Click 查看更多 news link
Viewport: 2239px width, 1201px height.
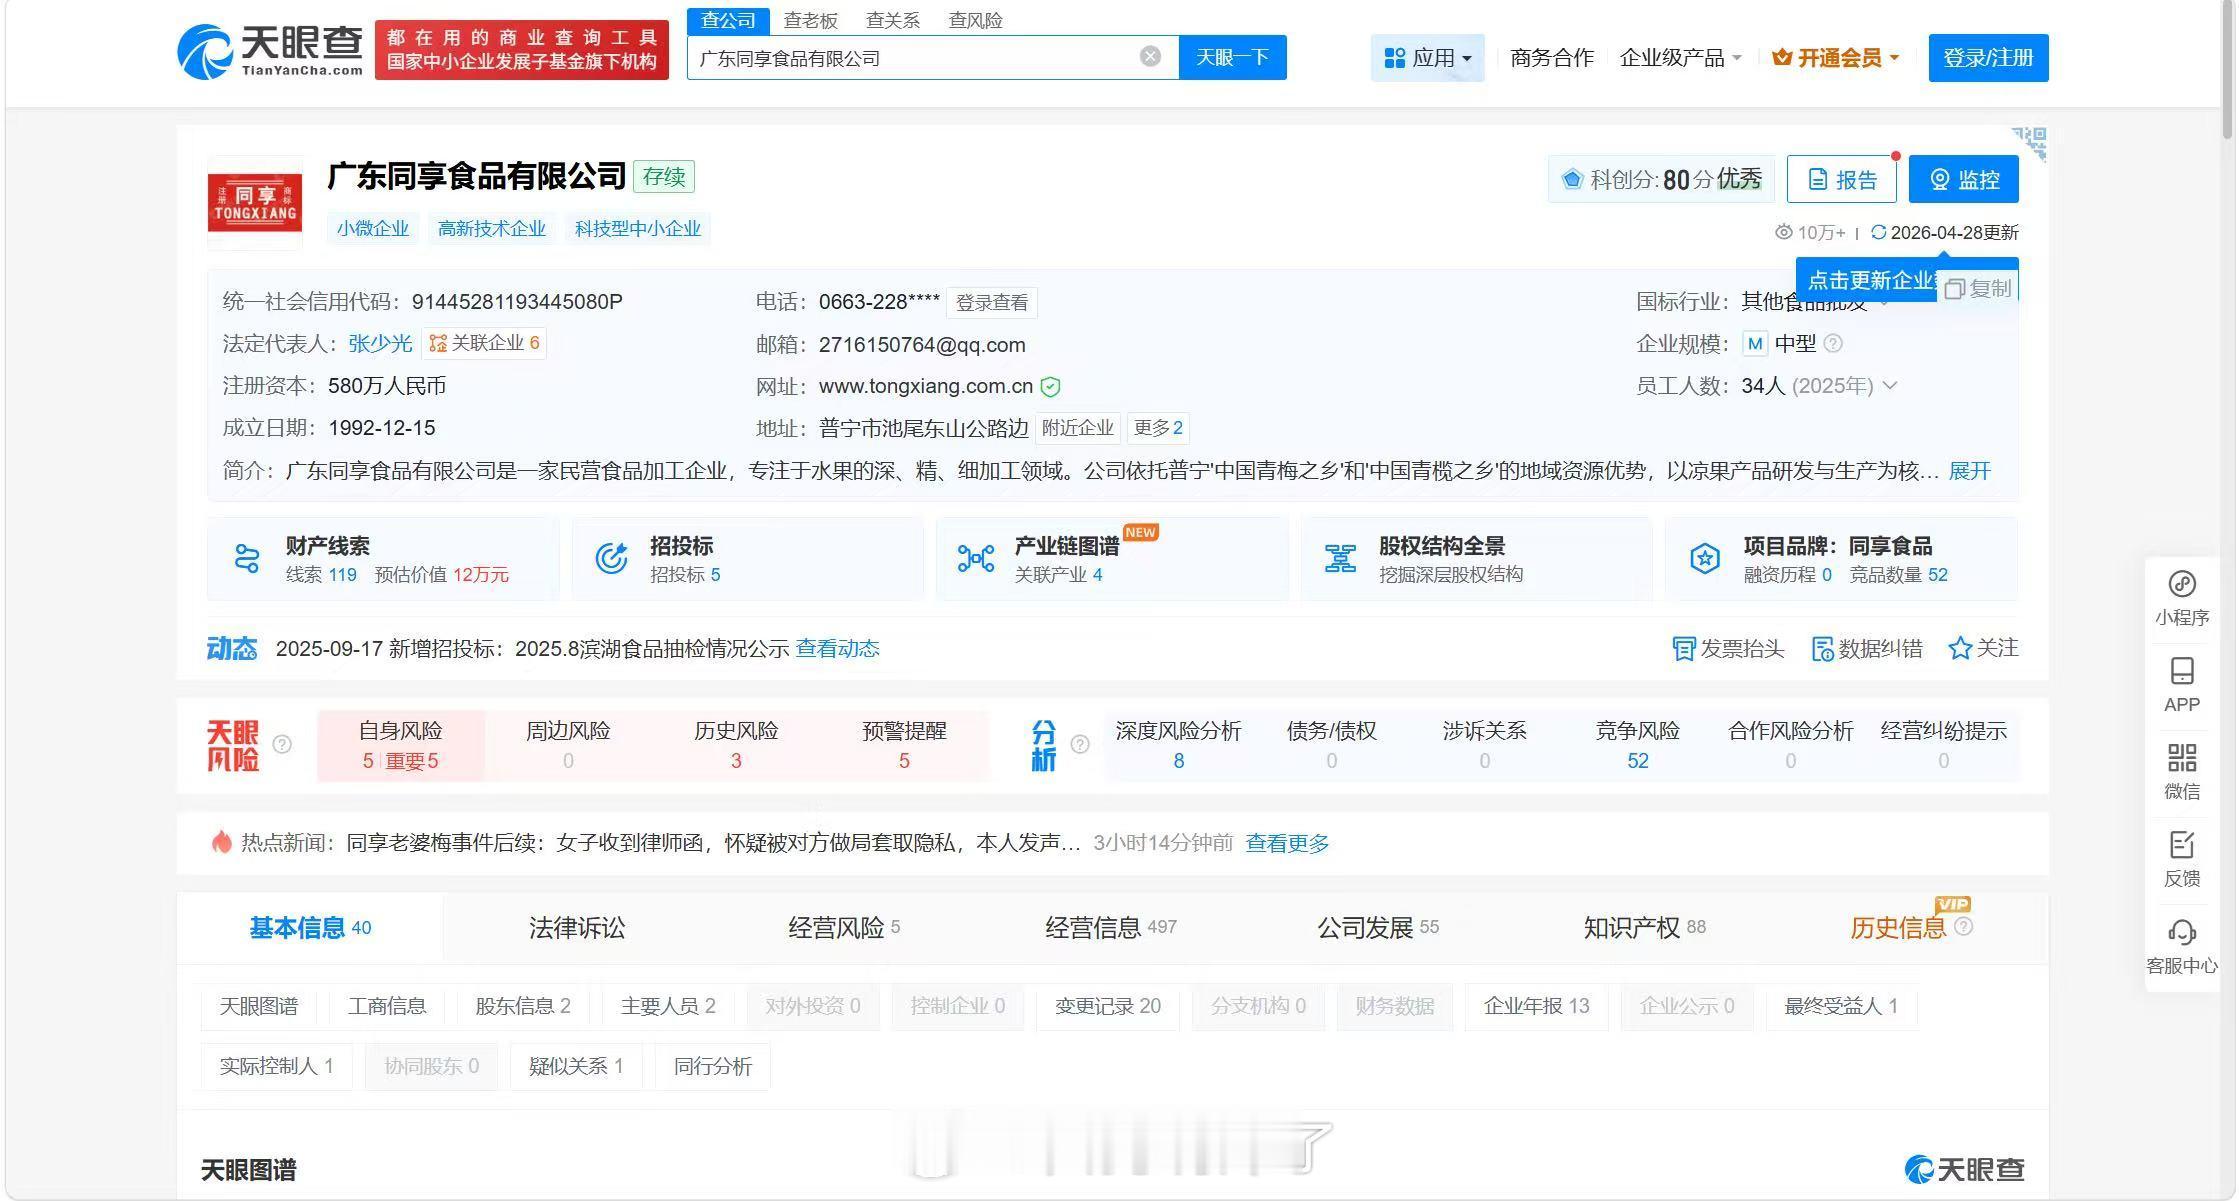coord(1287,843)
